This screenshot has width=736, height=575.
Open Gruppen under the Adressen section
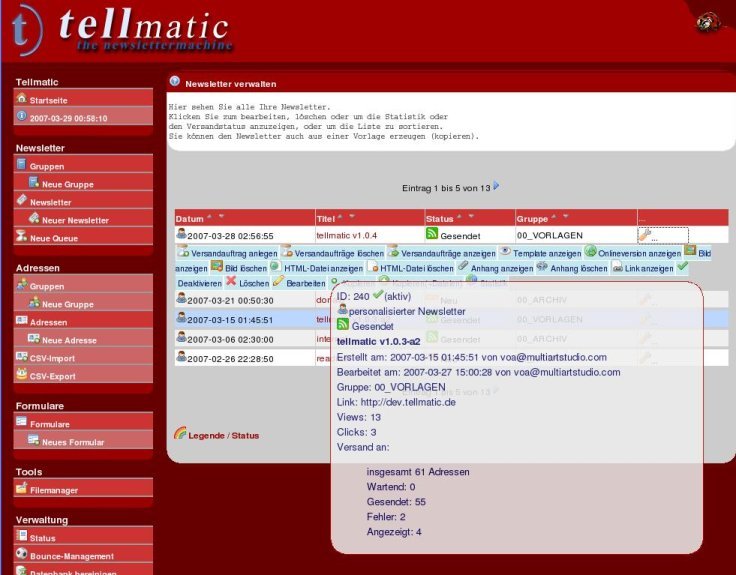point(46,286)
